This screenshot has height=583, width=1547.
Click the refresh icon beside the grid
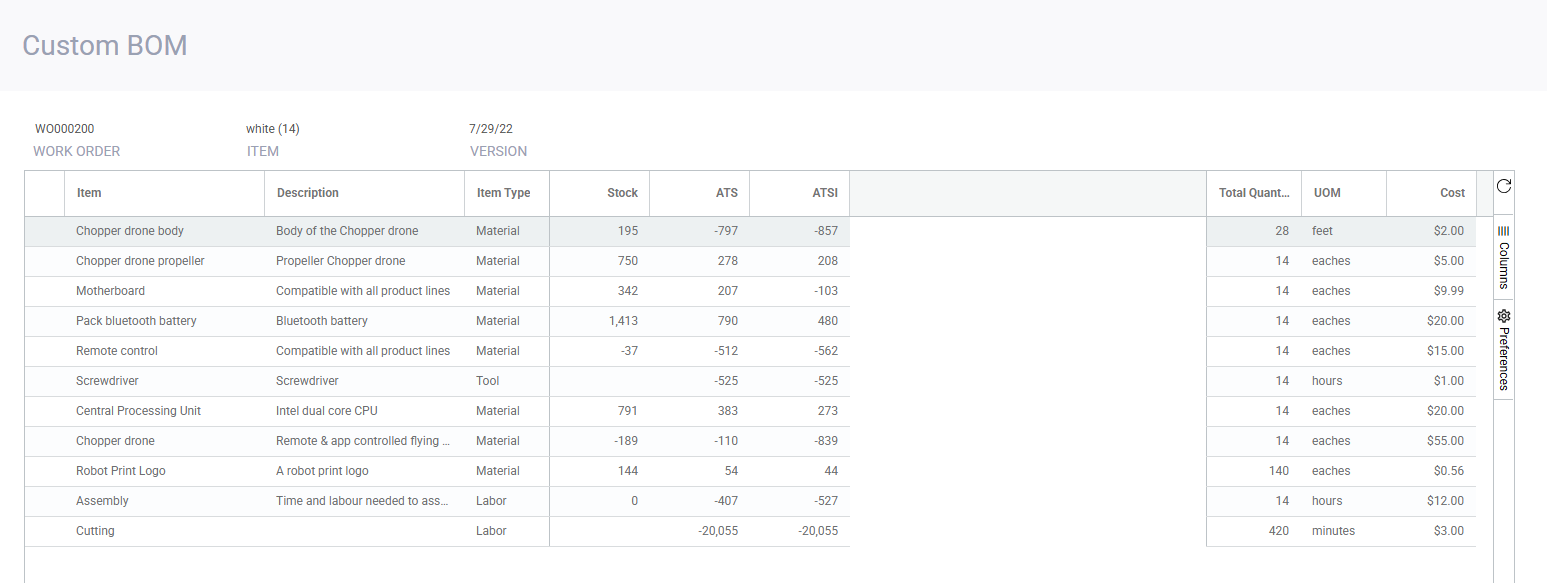[1503, 186]
